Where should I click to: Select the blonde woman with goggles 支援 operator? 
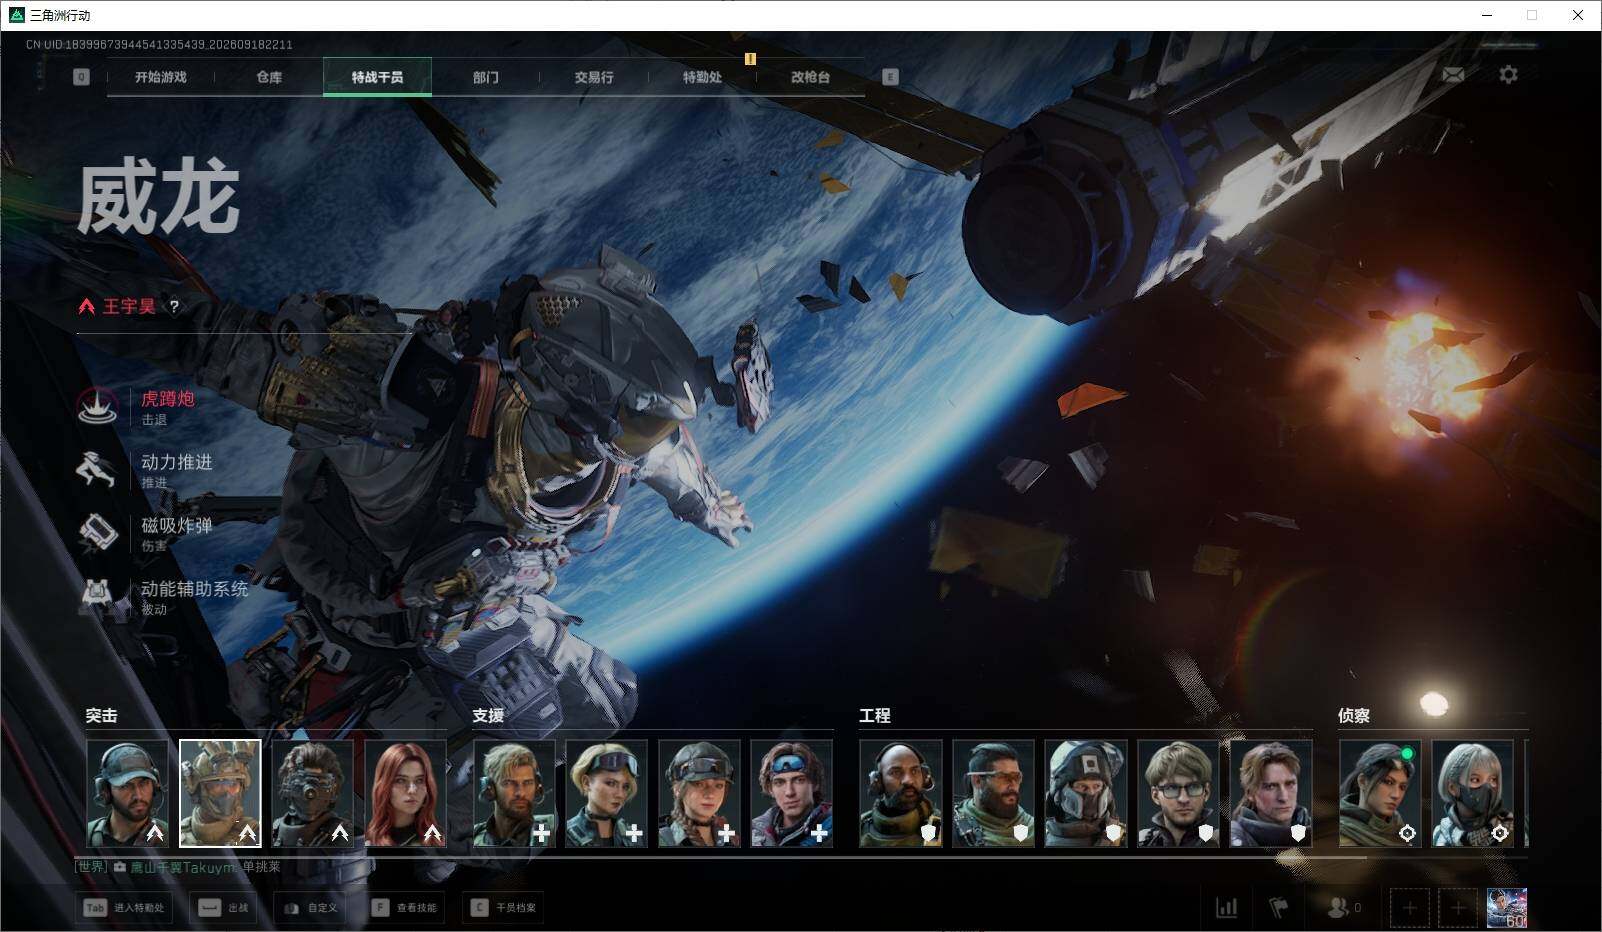[606, 793]
